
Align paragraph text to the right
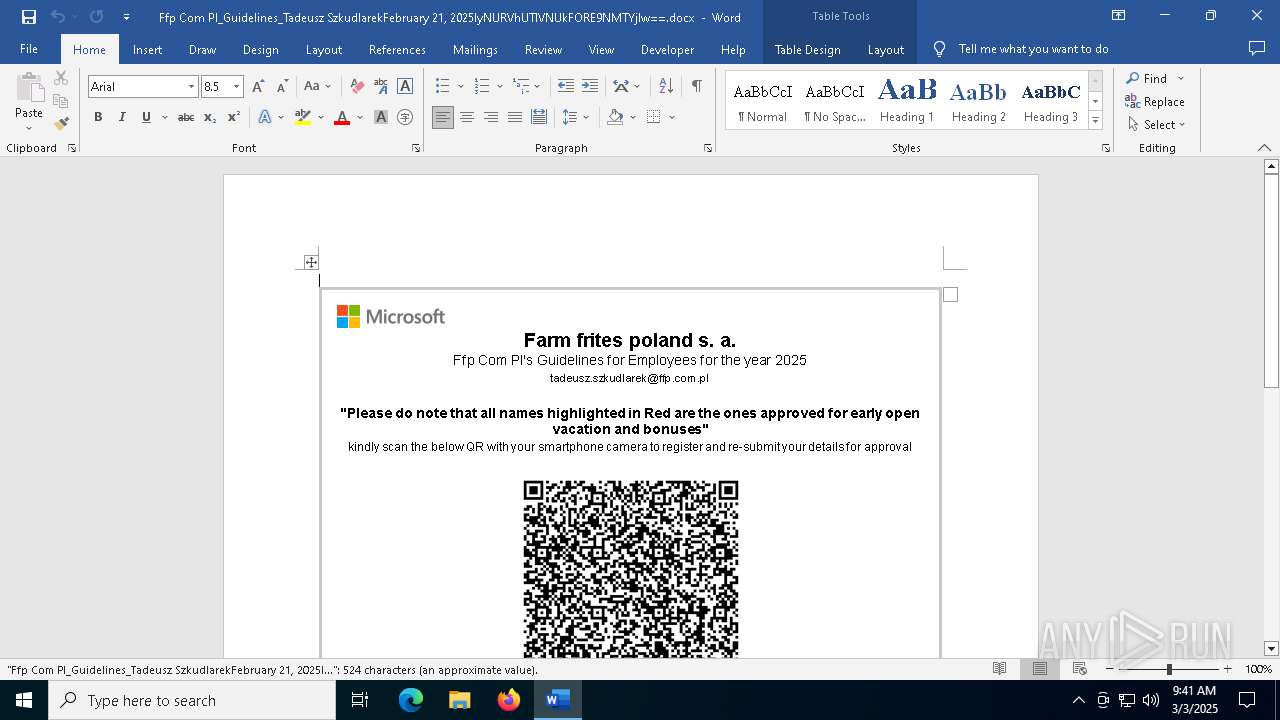[x=491, y=117]
